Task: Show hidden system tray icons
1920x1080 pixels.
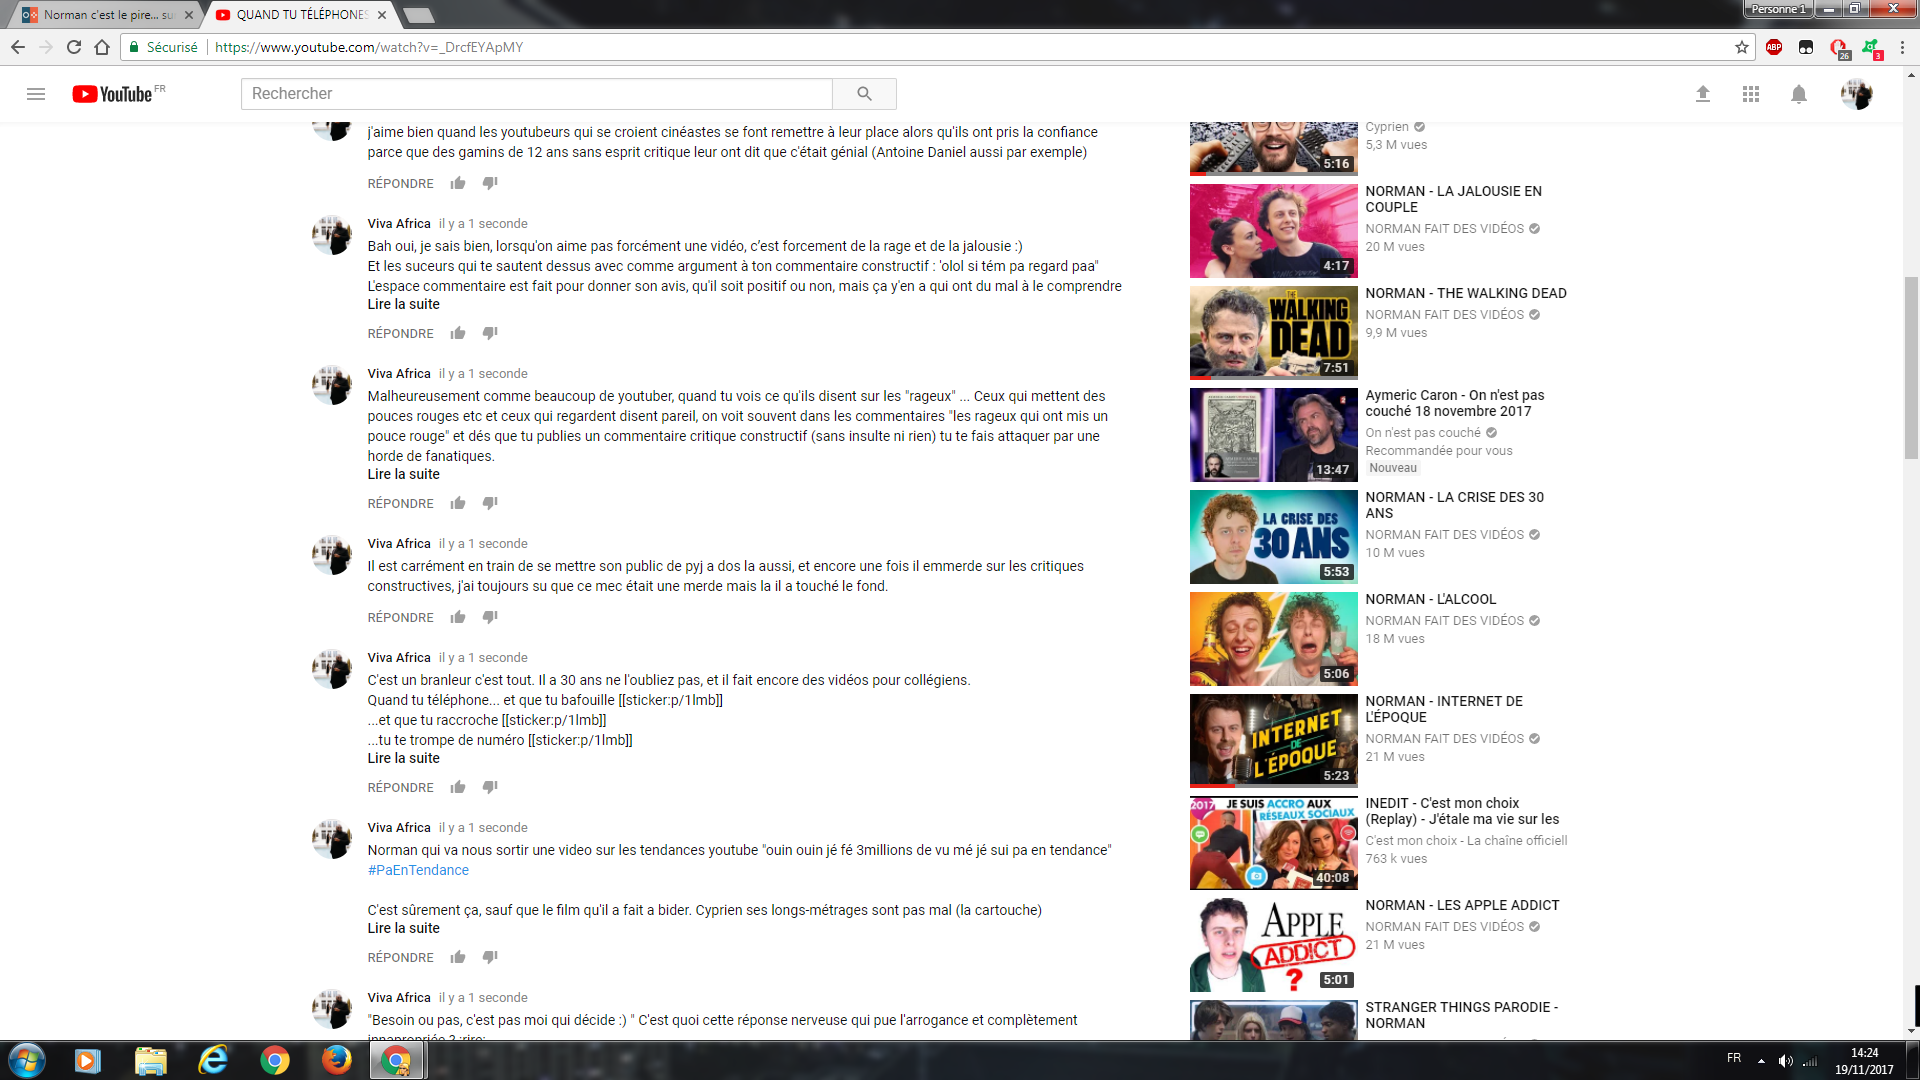Action: (x=1761, y=1061)
